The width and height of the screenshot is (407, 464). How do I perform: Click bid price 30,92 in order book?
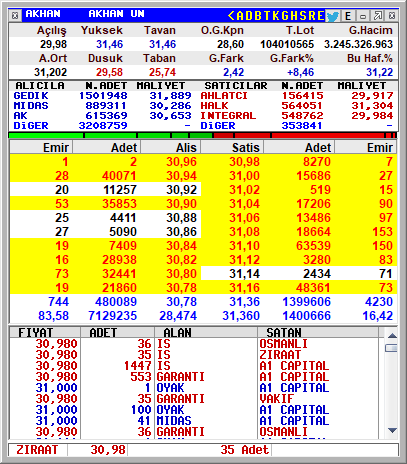tap(182, 190)
